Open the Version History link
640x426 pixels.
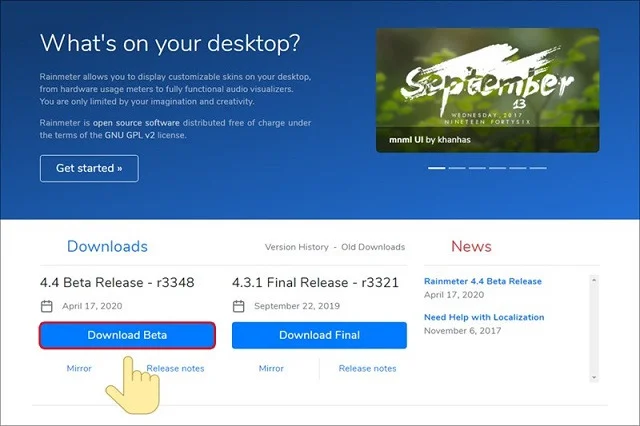[x=296, y=247]
